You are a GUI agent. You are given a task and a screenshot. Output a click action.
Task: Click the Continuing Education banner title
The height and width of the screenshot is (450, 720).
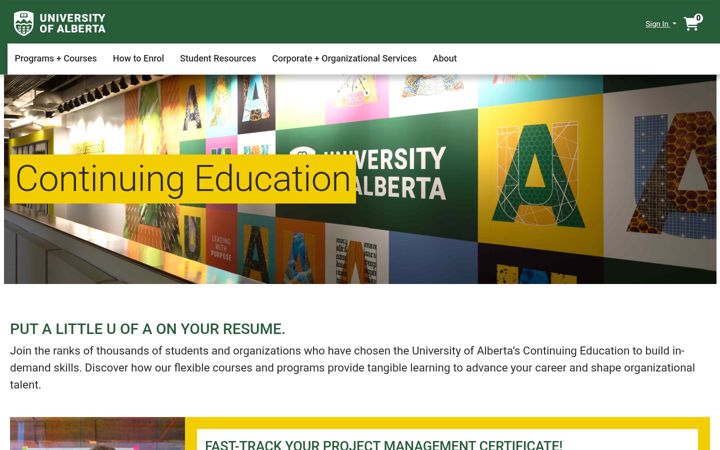(x=183, y=179)
